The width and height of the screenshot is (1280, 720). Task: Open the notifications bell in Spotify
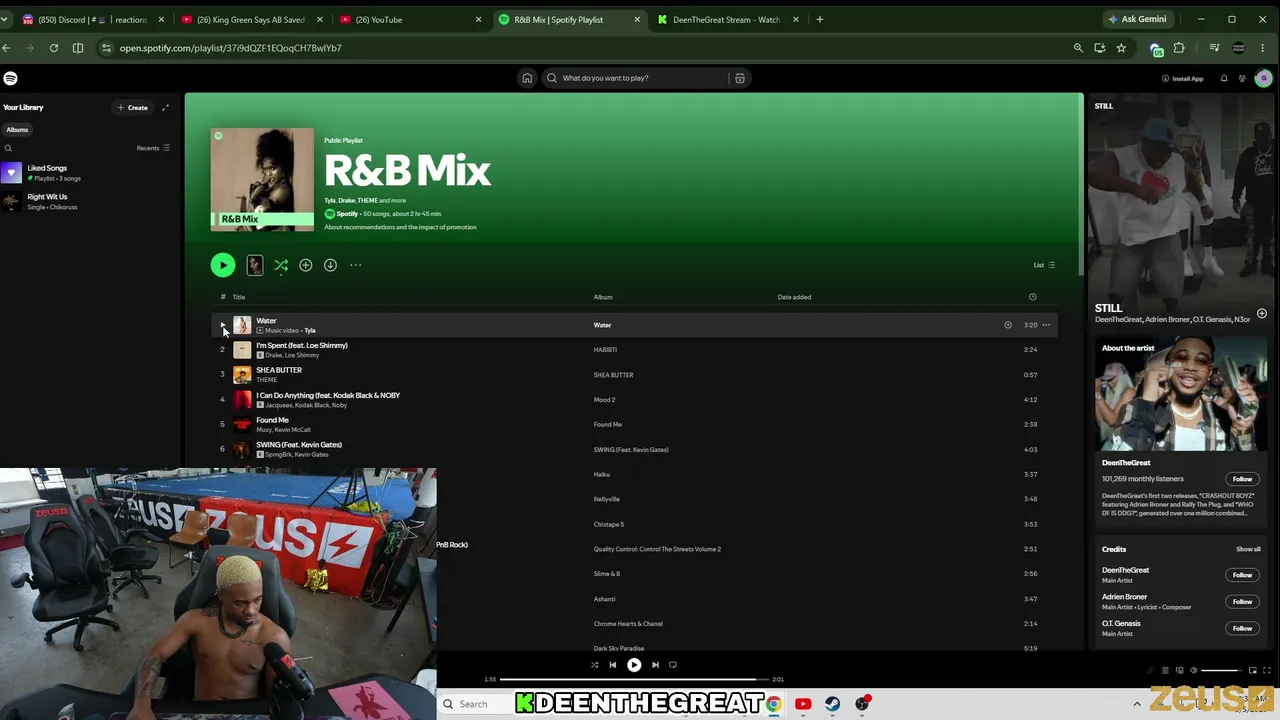coord(1224,78)
